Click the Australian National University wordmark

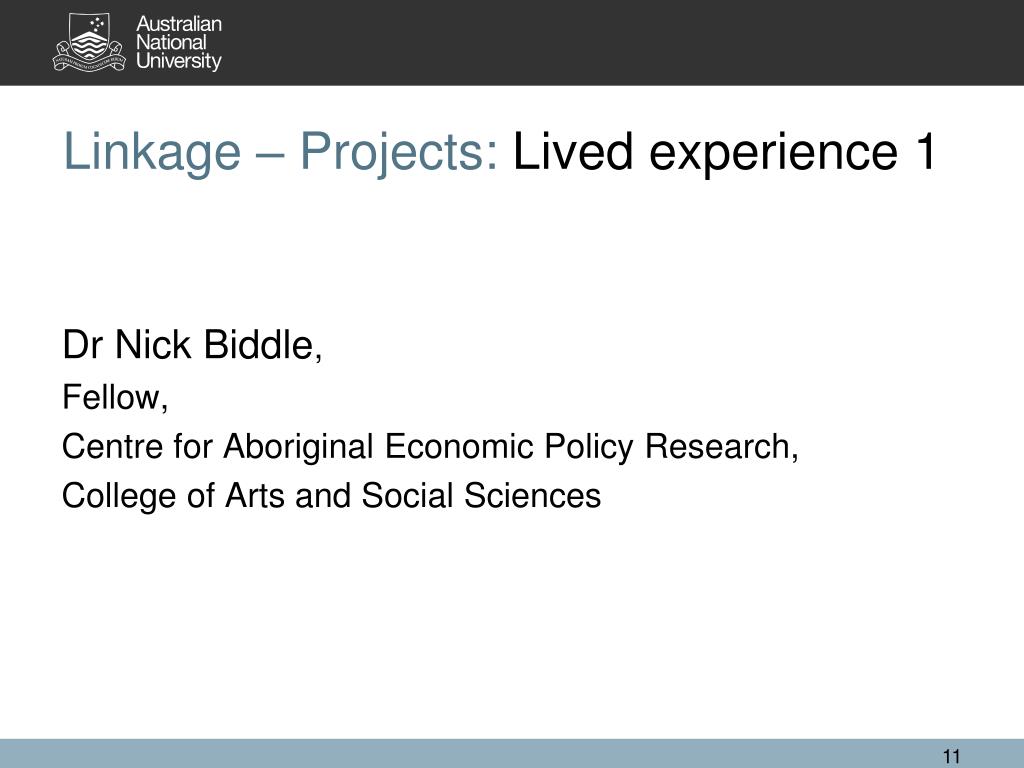pyautogui.click(x=179, y=42)
